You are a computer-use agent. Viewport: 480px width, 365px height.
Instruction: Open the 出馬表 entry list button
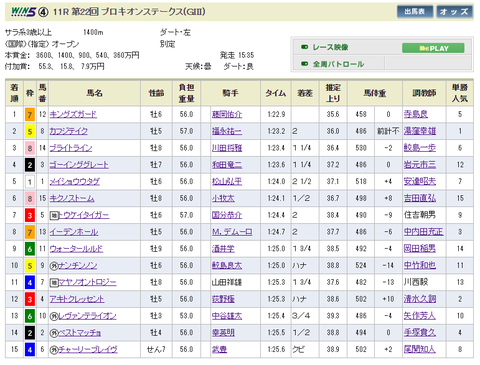click(415, 12)
